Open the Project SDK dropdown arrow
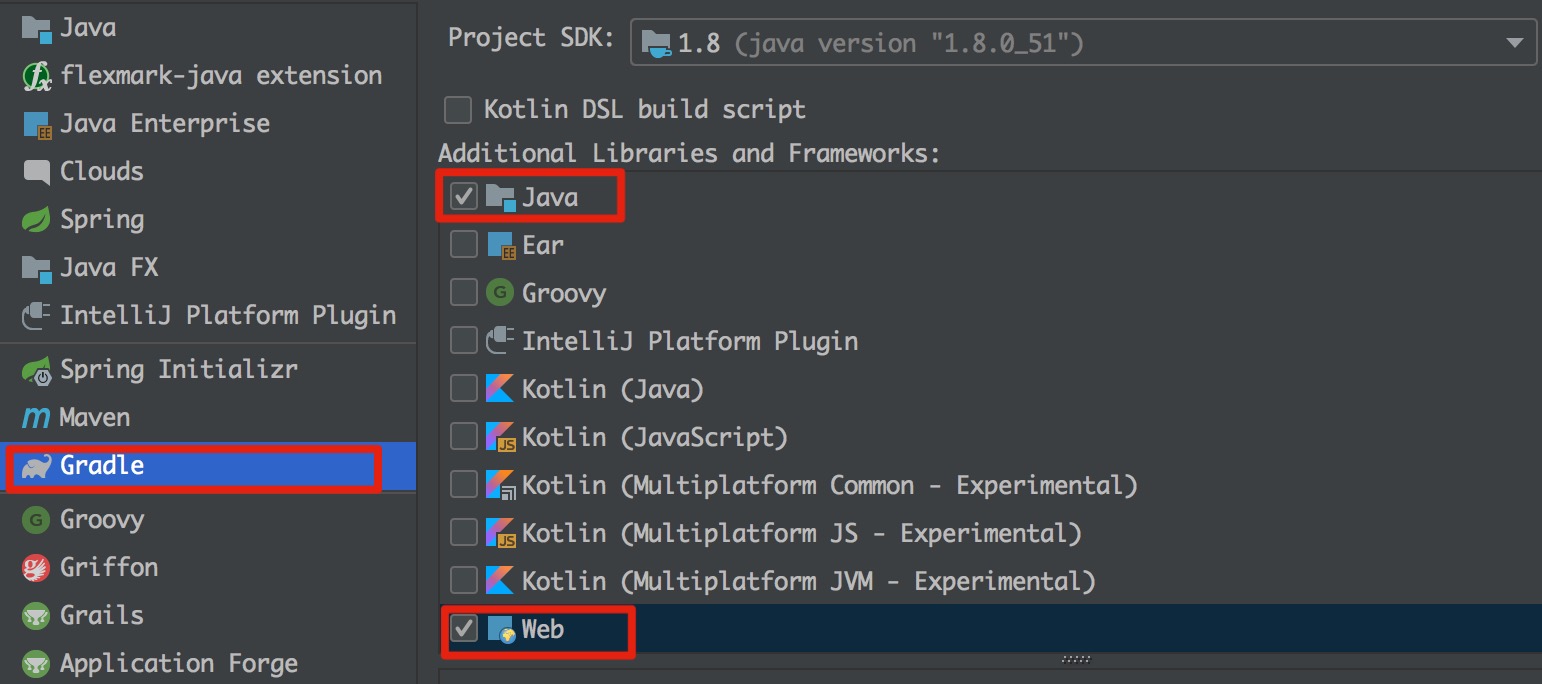The width and height of the screenshot is (1542, 684). (x=1514, y=43)
